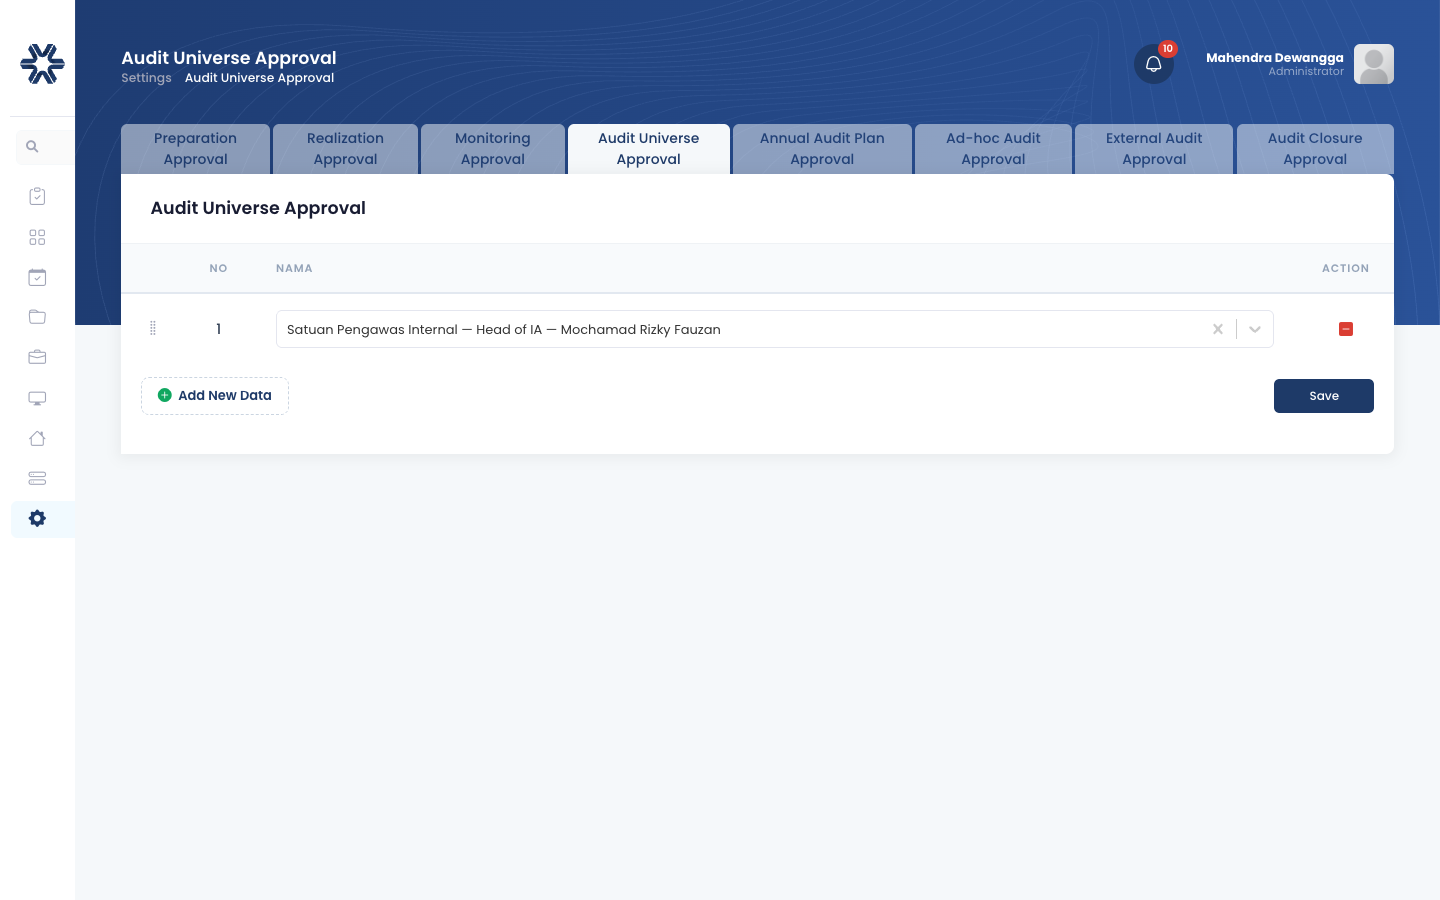1440x900 pixels.
Task: Switch to Monitoring Approval tab
Action: click(493, 149)
